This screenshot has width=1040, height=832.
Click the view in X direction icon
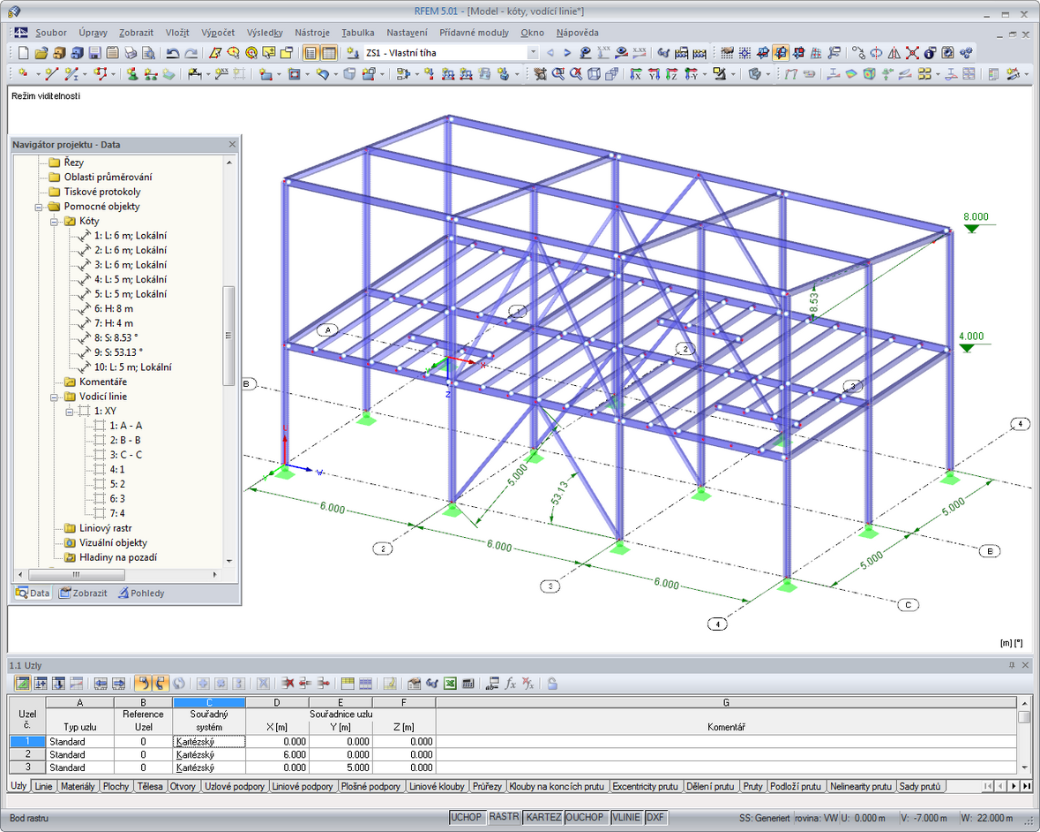(x=635, y=74)
